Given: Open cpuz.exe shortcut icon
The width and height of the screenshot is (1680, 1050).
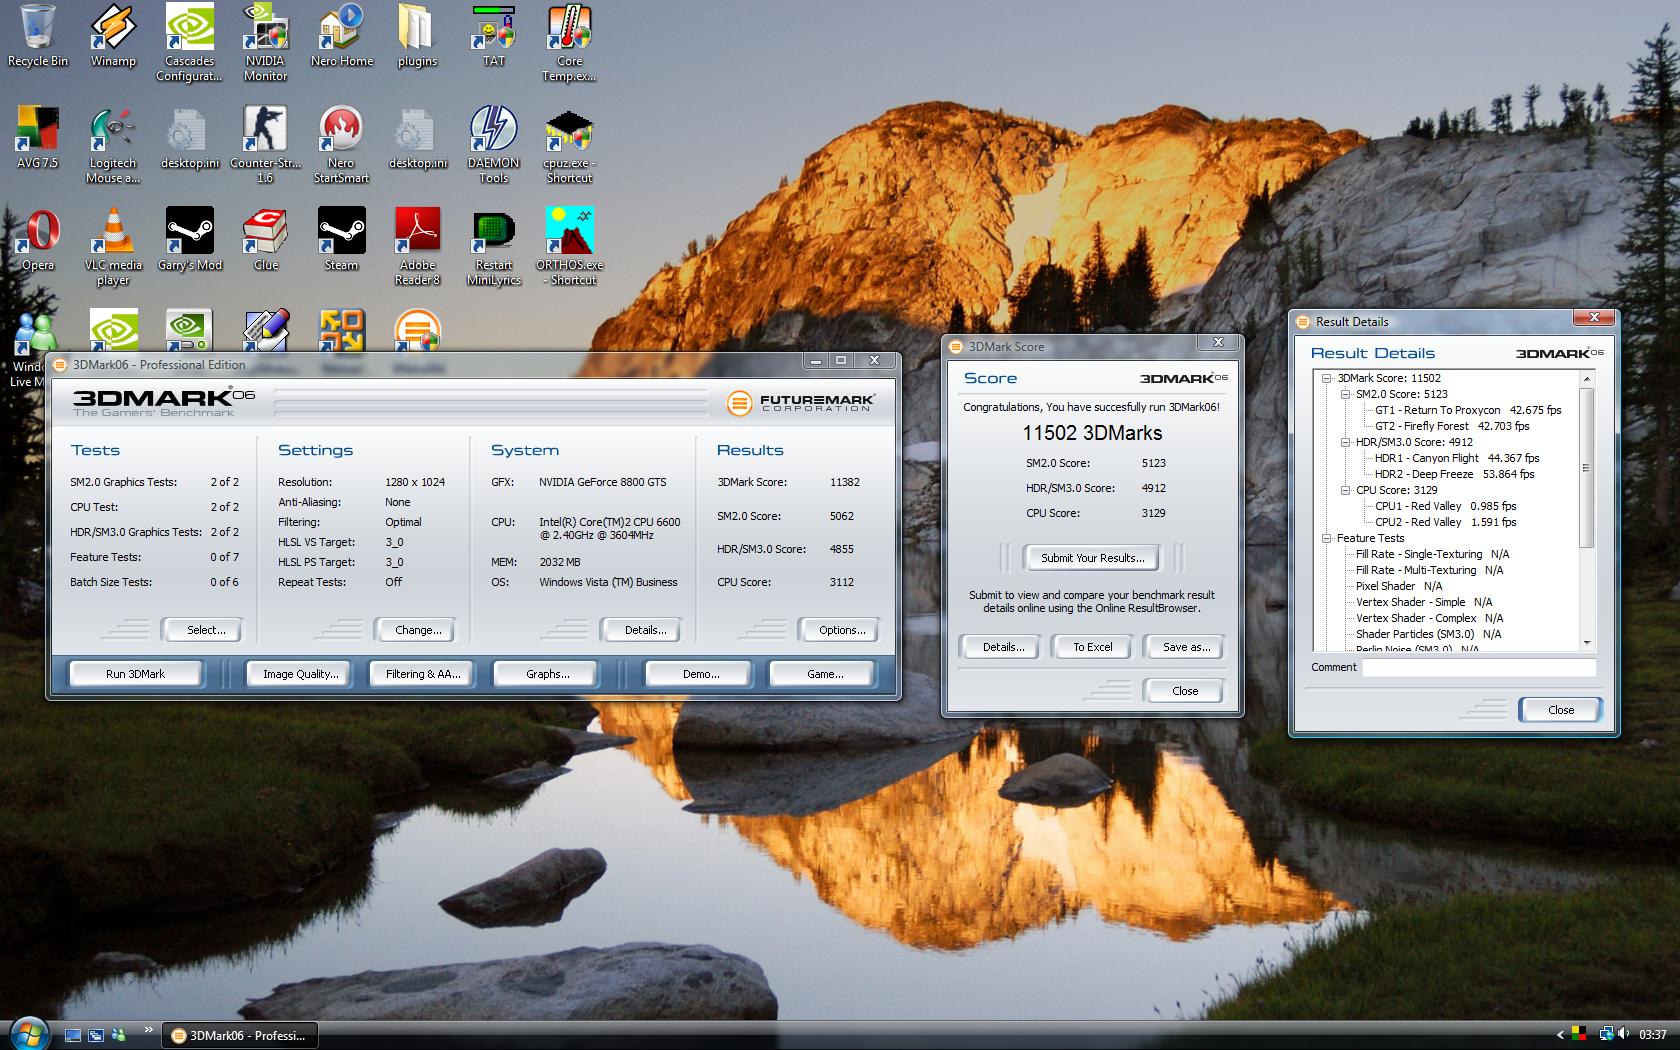Looking at the screenshot, I should coord(570,144).
